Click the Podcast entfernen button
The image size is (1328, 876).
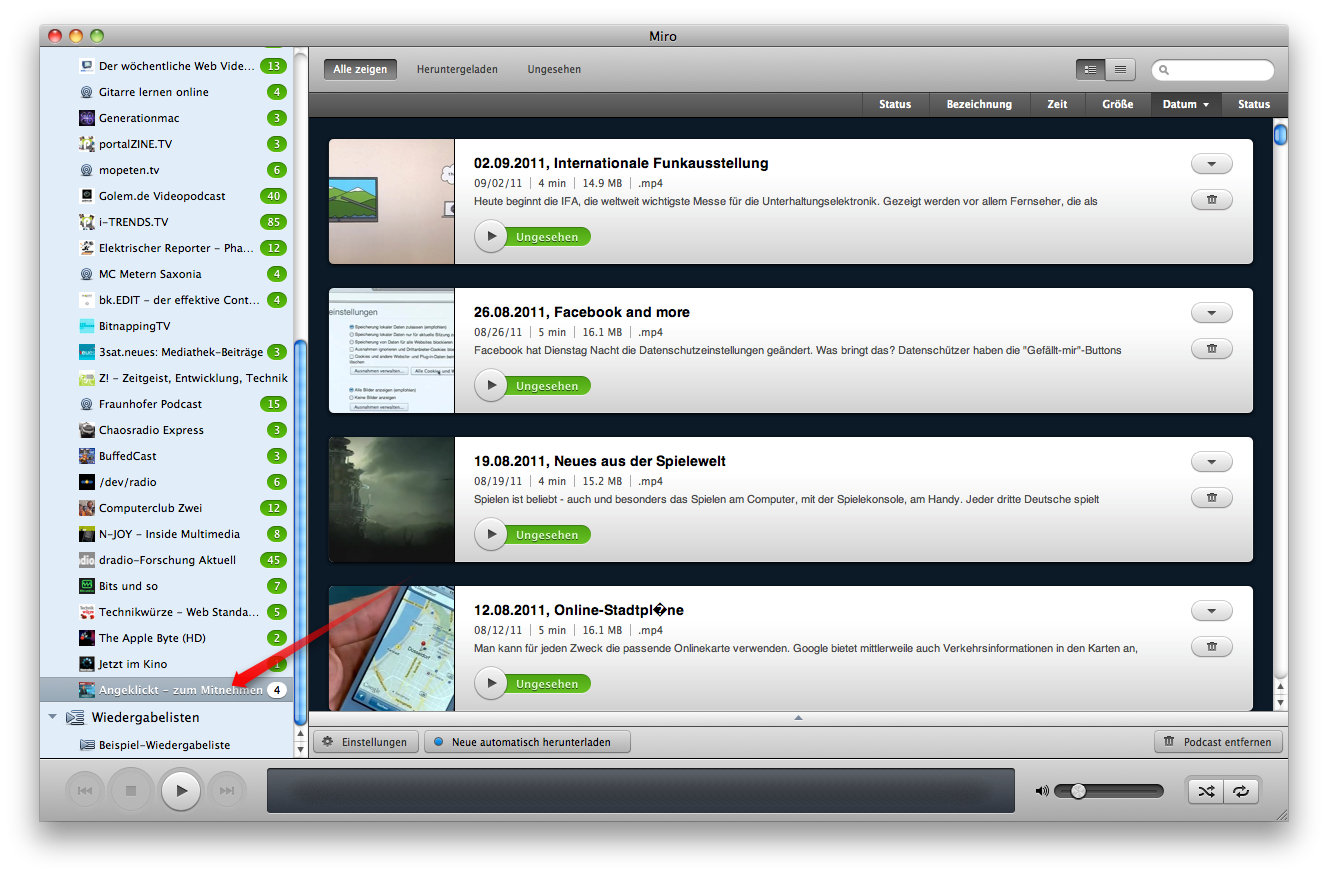pos(1218,741)
